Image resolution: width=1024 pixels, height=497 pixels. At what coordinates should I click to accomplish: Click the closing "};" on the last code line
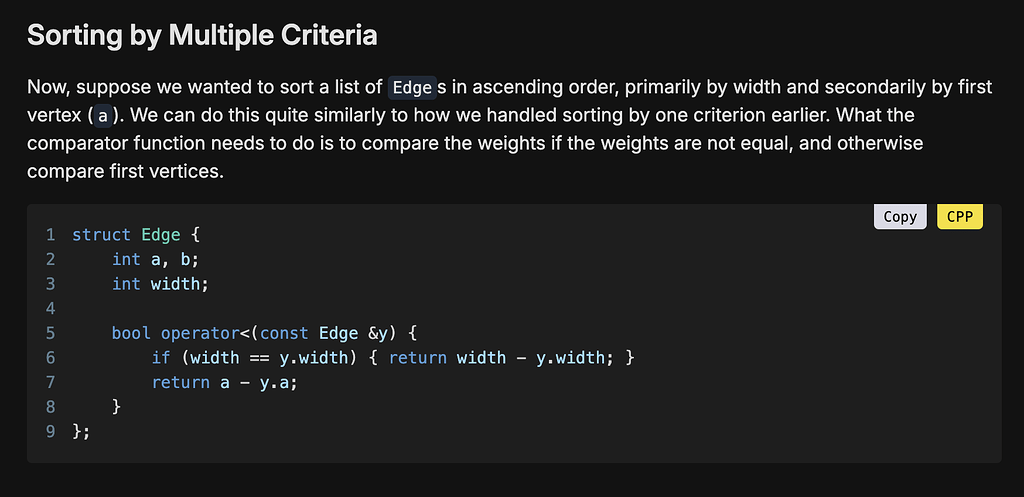pyautogui.click(x=81, y=430)
